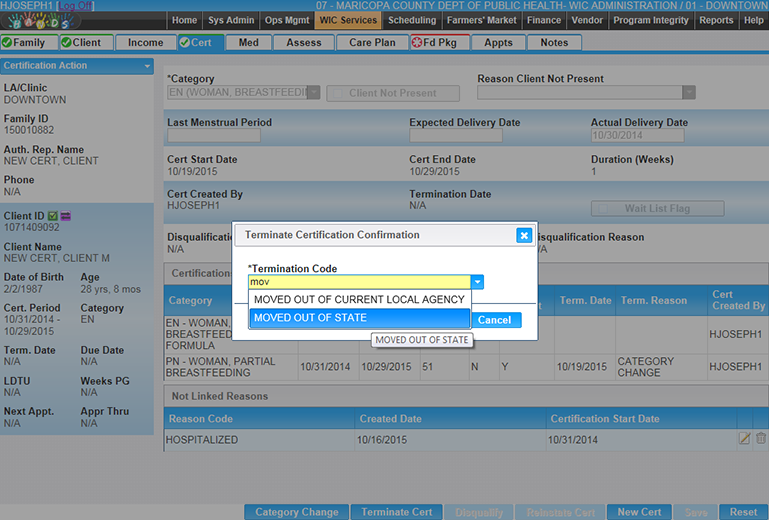The image size is (769, 520).
Task: Expand the Certification Action panel menu
Action: (x=148, y=66)
